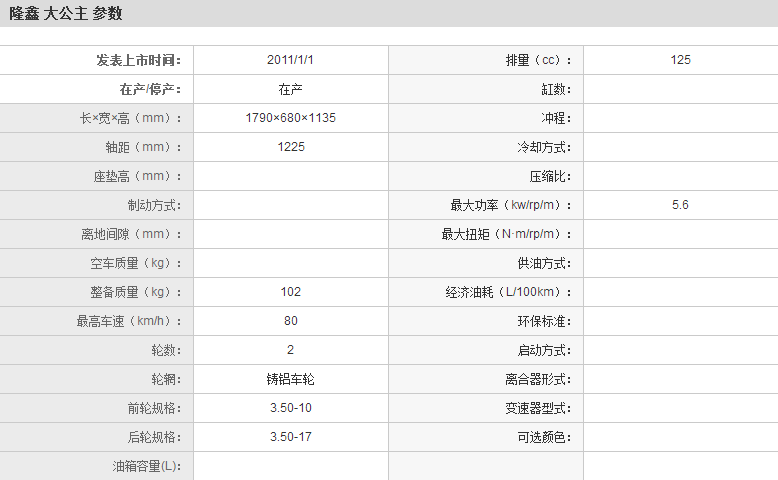This screenshot has height=480, width=778.
Task: Click the 整备质量 value 102
Action: tap(290, 292)
